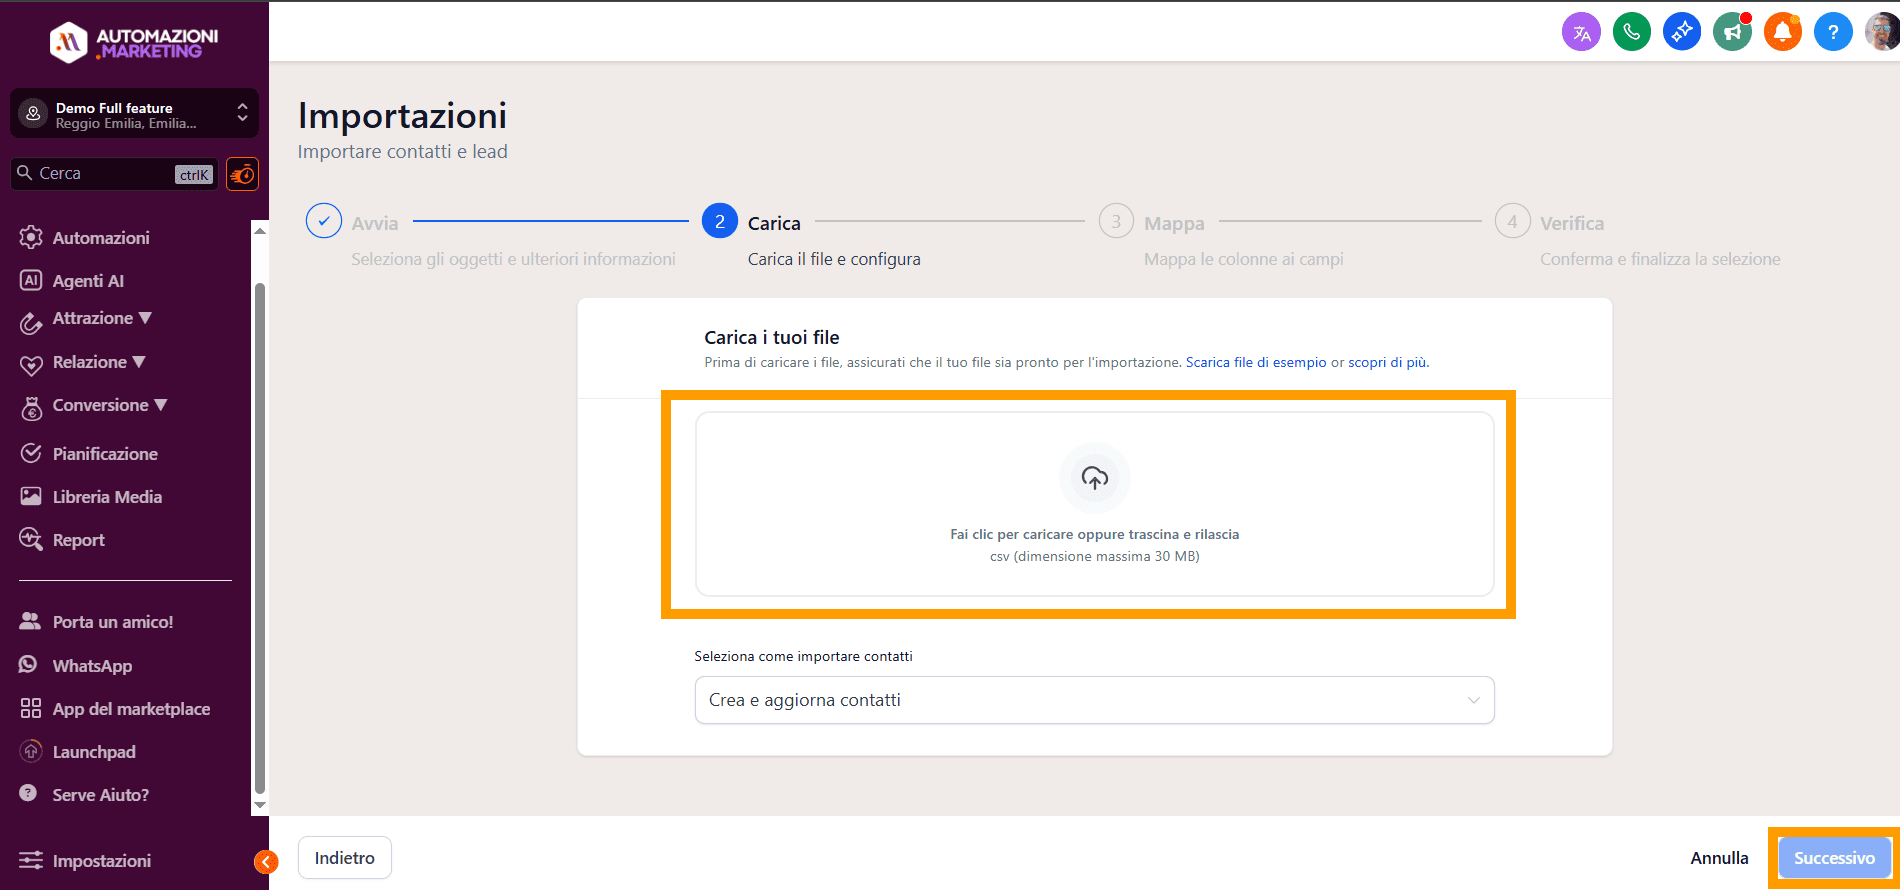Open Report menu item
The width and height of the screenshot is (1900, 890).
[78, 540]
